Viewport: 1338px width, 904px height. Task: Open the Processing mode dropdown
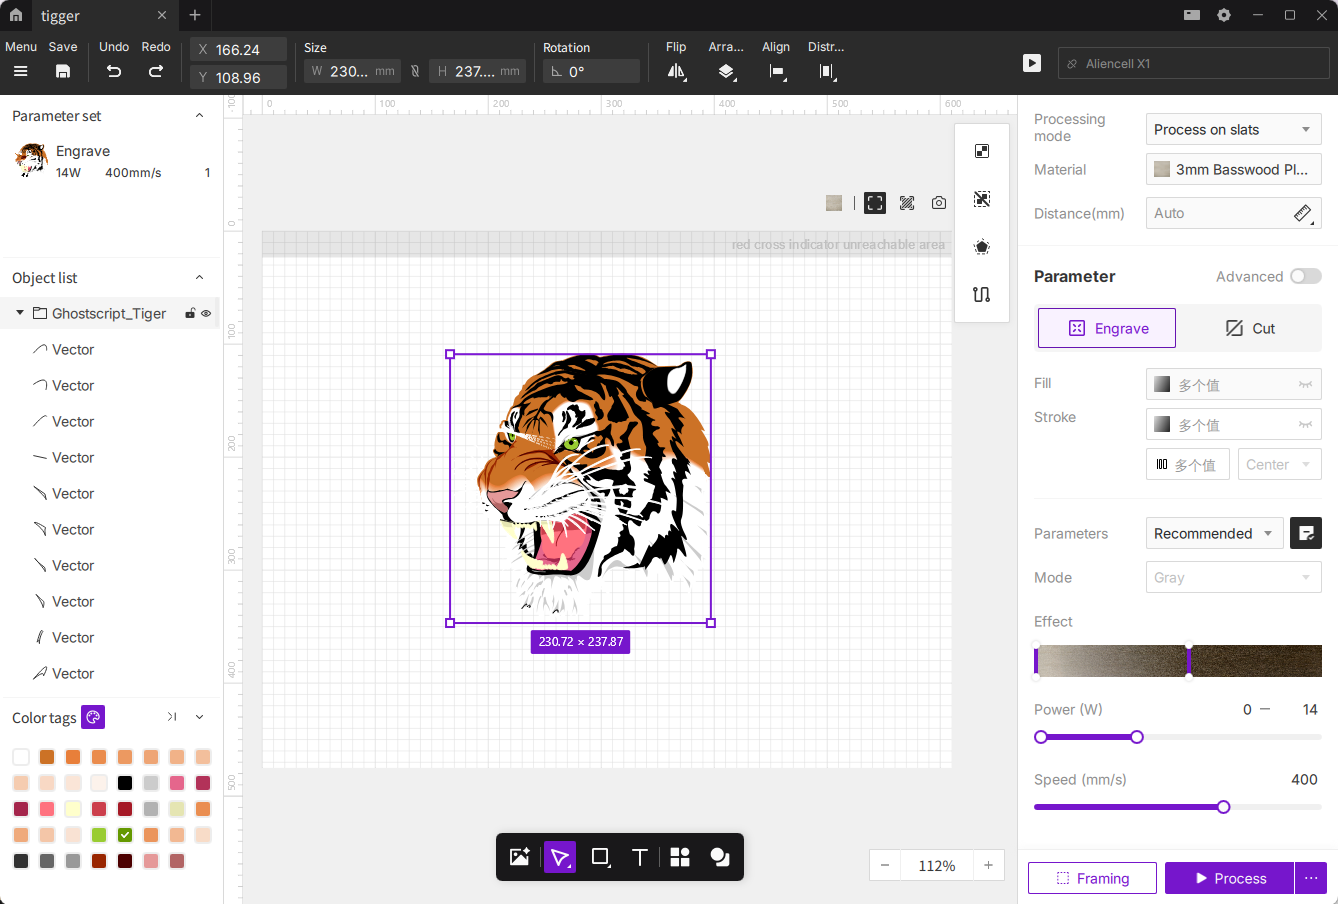pos(1233,129)
